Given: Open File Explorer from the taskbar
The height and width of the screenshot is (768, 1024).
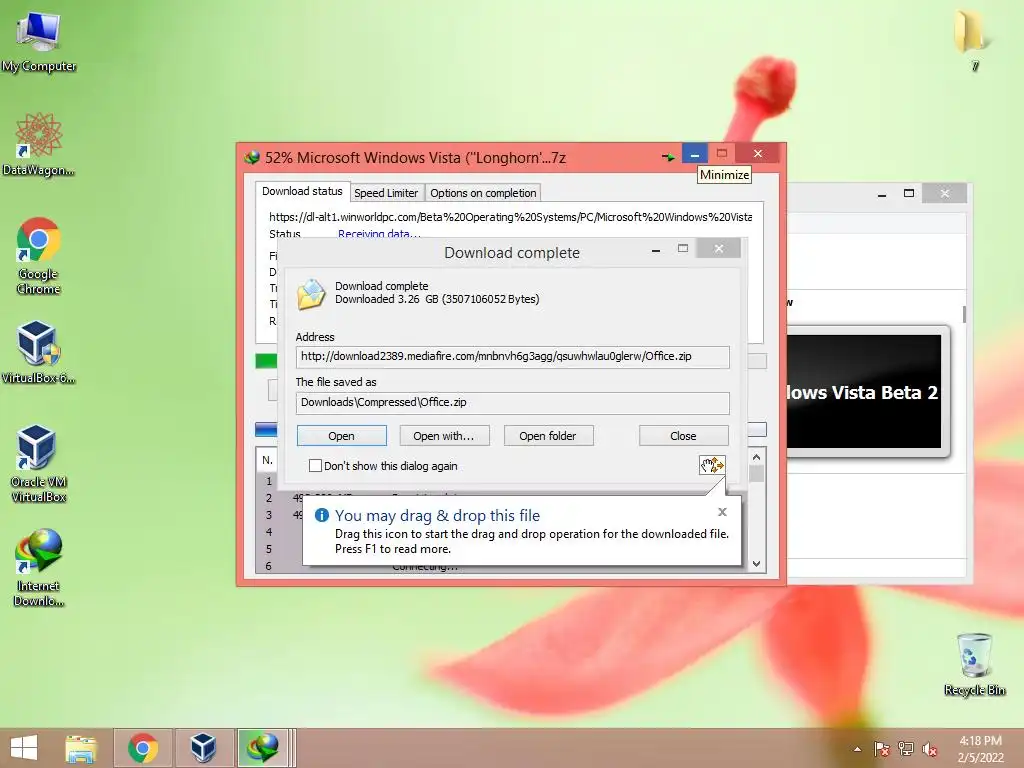Looking at the screenshot, I should (81, 748).
